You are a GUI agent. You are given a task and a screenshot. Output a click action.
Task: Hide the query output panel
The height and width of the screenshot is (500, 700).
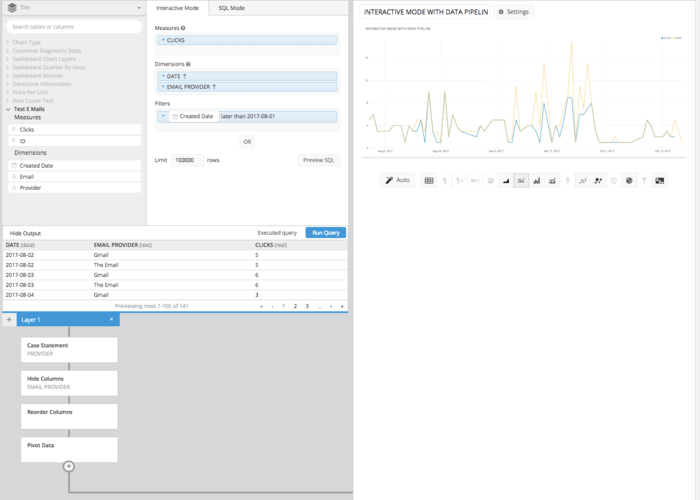(x=25, y=232)
